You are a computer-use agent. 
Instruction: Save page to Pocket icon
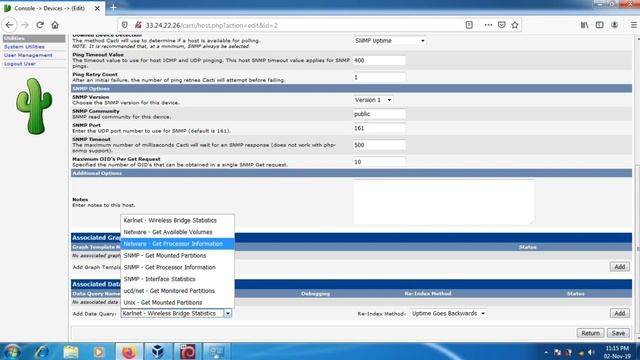coord(502,25)
